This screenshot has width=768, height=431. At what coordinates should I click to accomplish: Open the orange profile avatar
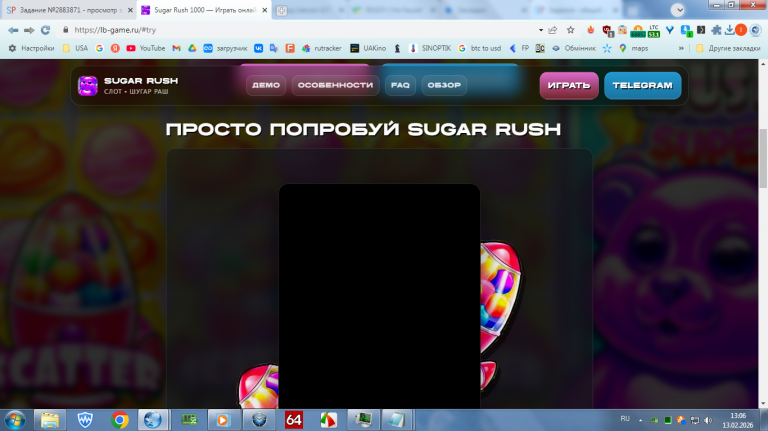pyautogui.click(x=741, y=30)
